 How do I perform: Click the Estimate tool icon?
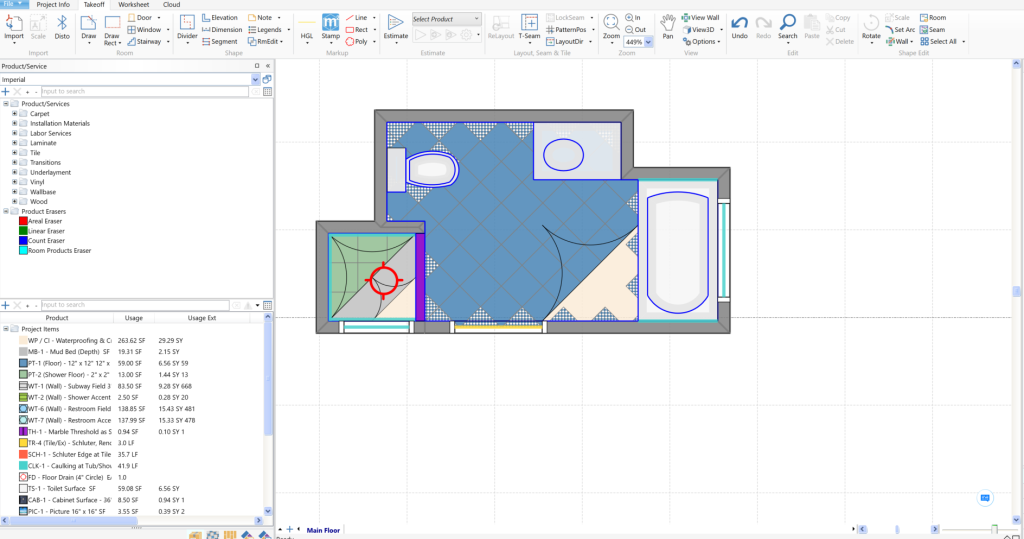pos(396,24)
